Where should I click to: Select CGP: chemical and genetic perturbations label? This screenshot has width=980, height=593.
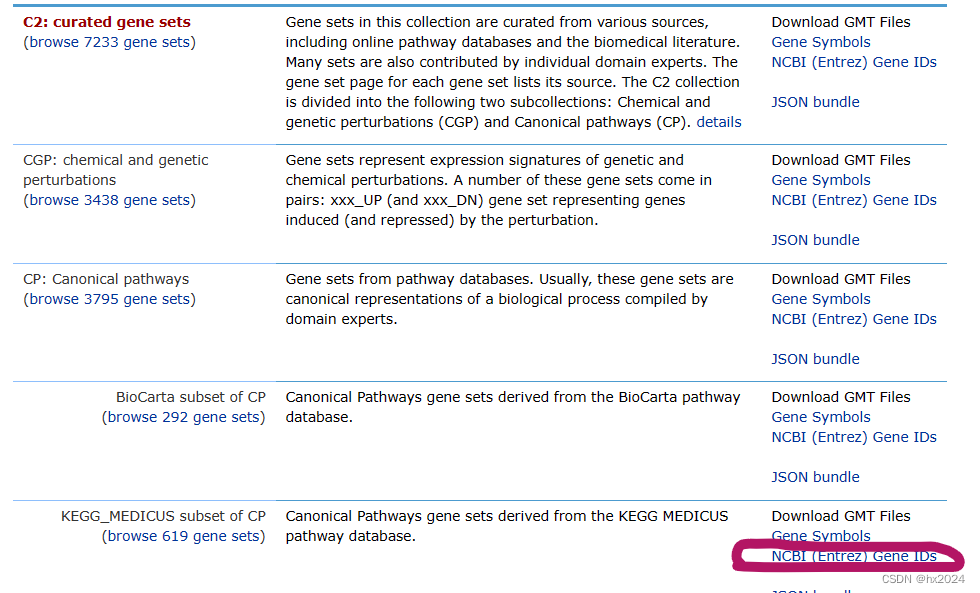(x=116, y=170)
